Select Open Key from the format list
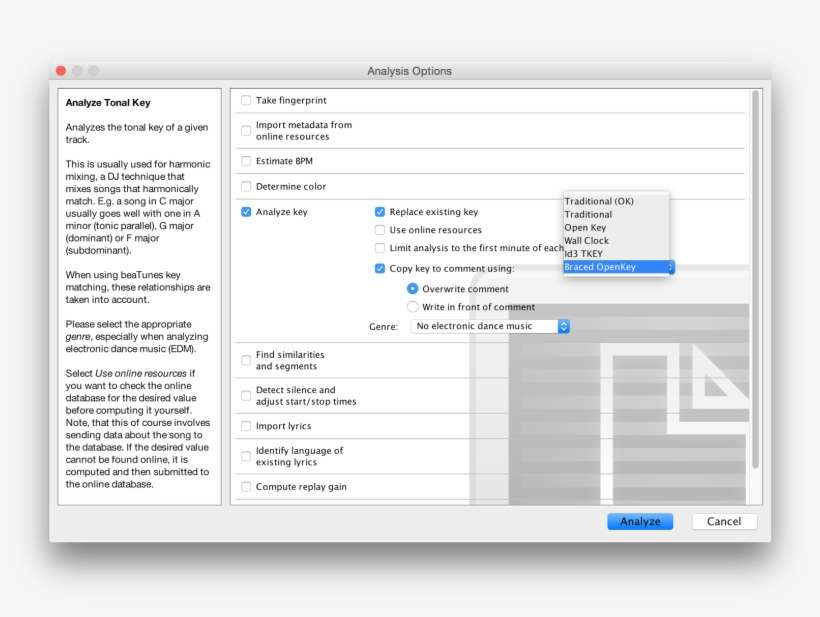The height and width of the screenshot is (617, 820). 585,228
